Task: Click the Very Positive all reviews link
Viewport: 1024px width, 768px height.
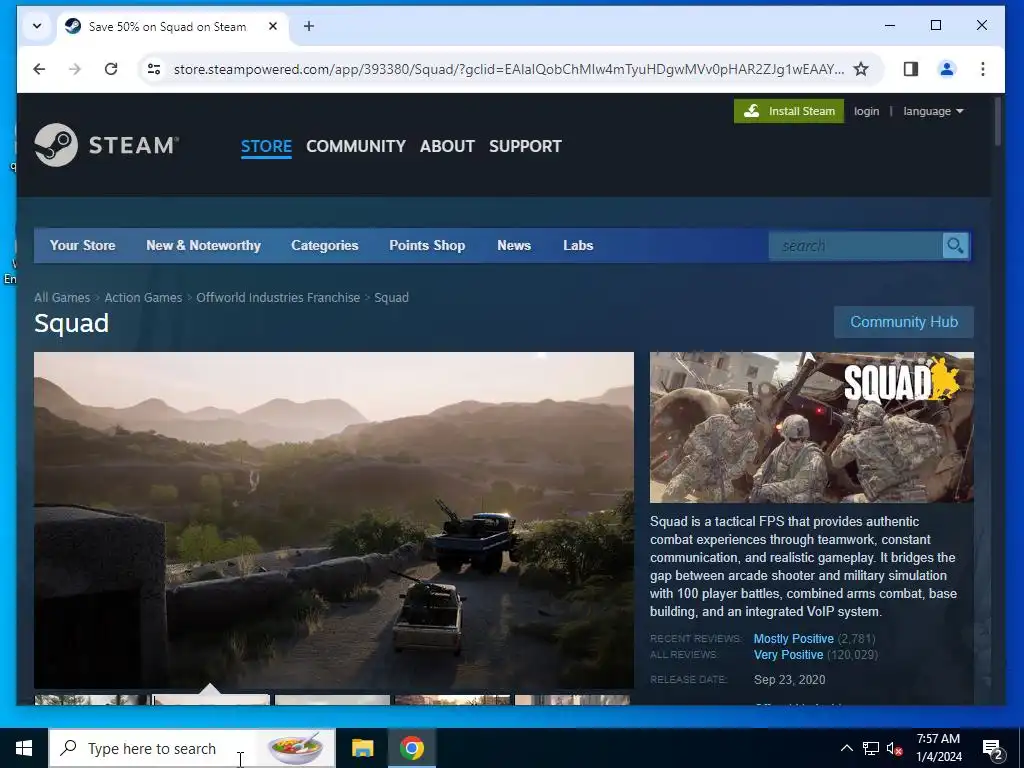Action: tap(788, 654)
